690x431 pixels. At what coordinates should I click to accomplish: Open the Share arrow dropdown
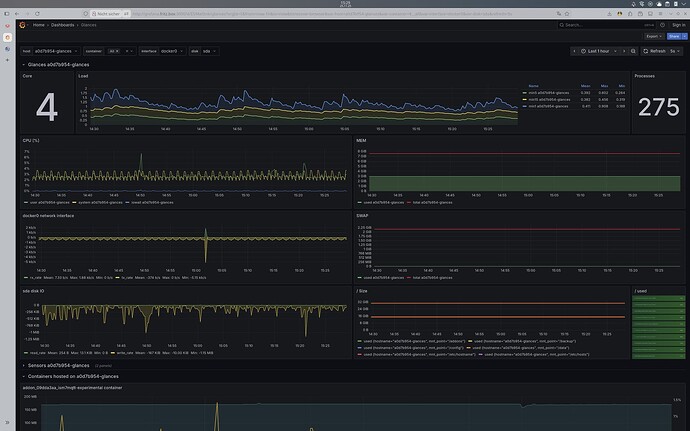685,37
